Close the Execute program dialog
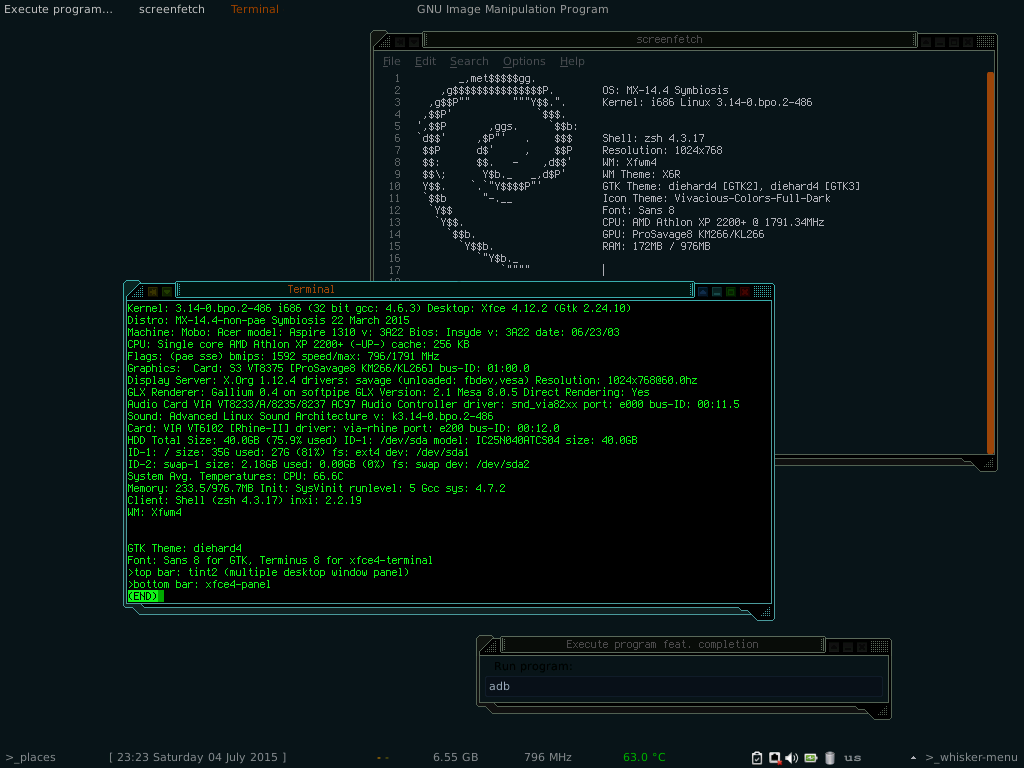 pos(862,647)
